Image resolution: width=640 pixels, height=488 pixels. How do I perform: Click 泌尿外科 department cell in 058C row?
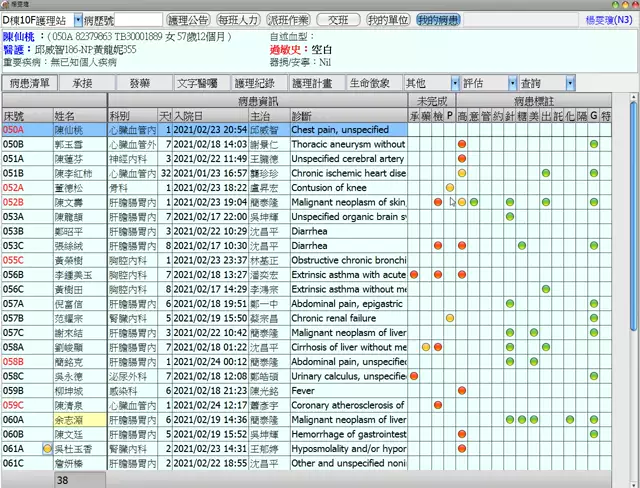(x=133, y=376)
